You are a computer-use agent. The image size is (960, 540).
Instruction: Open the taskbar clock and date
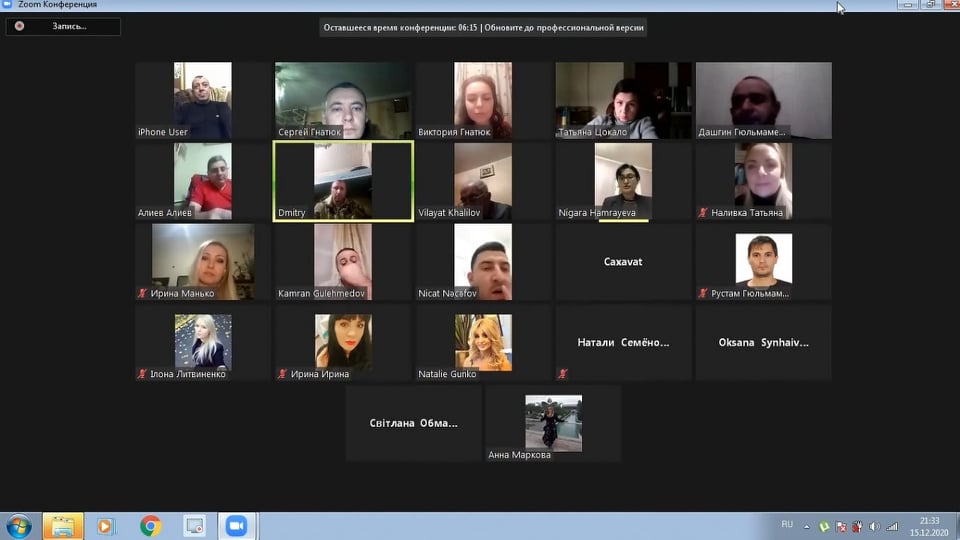pyautogui.click(x=929, y=526)
